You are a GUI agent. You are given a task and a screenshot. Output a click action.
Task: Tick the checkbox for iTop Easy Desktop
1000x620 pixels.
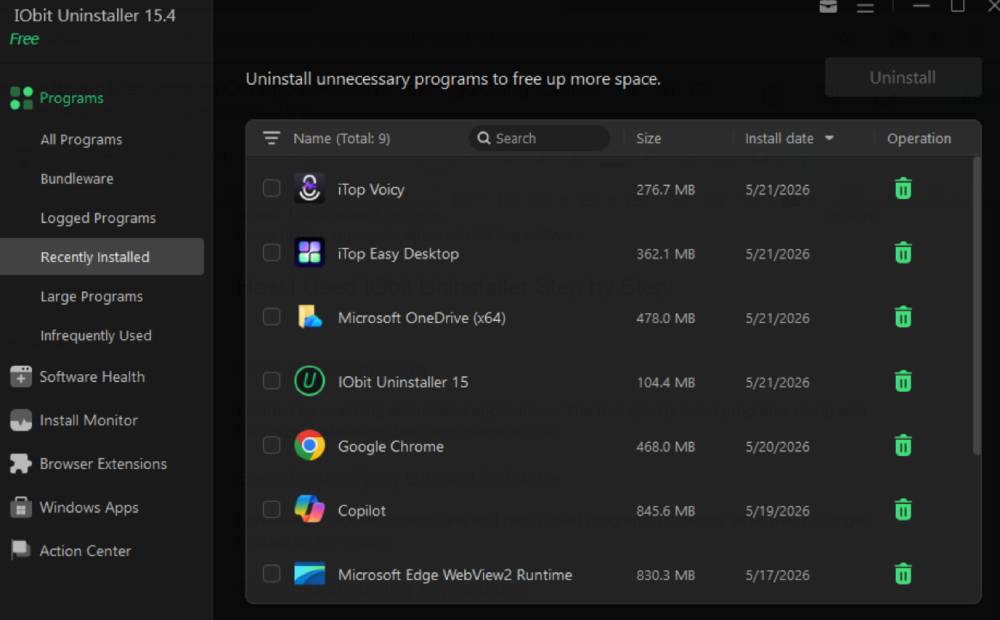pos(271,253)
